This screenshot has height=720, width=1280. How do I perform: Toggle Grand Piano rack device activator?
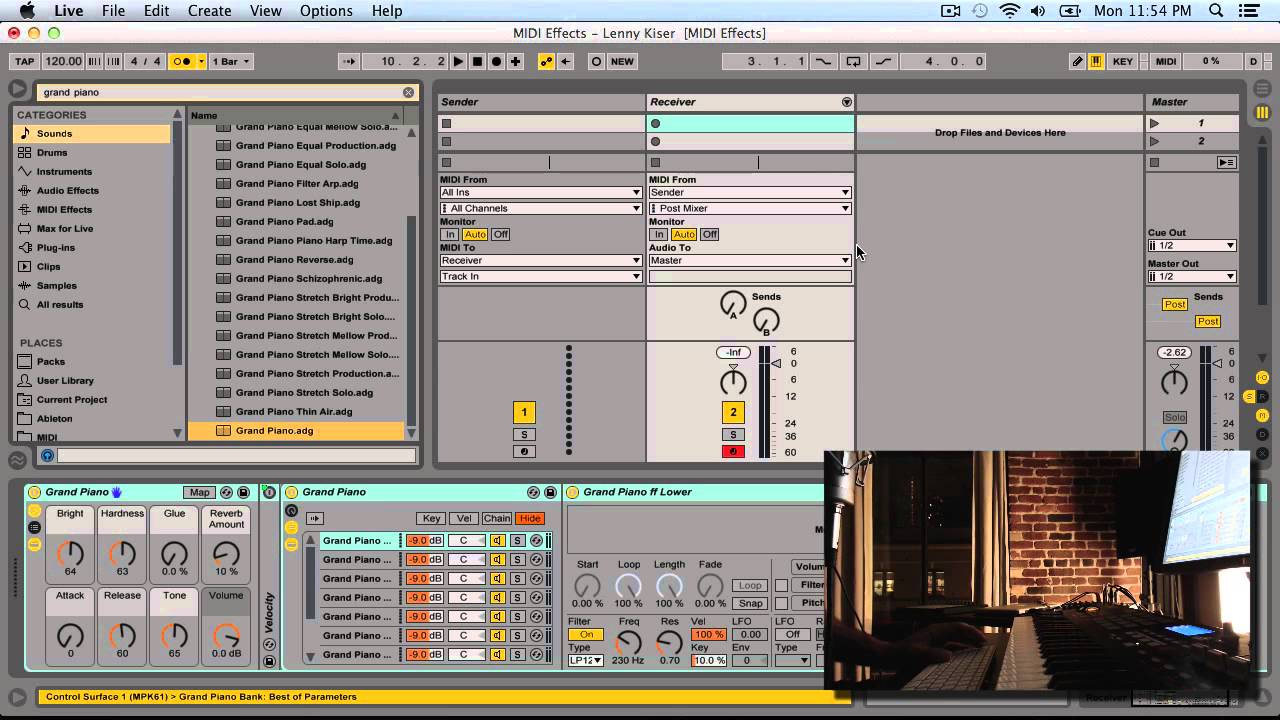tap(35, 492)
